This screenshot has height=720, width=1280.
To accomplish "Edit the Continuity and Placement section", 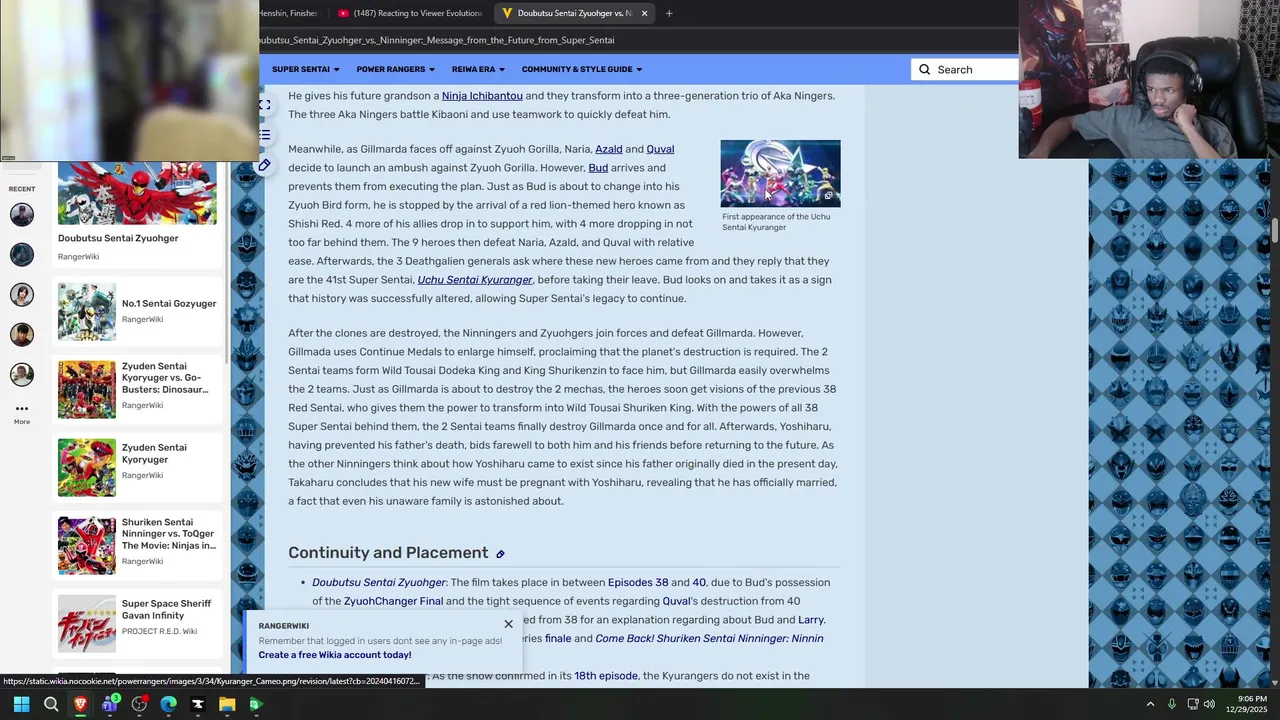I will (x=500, y=554).
